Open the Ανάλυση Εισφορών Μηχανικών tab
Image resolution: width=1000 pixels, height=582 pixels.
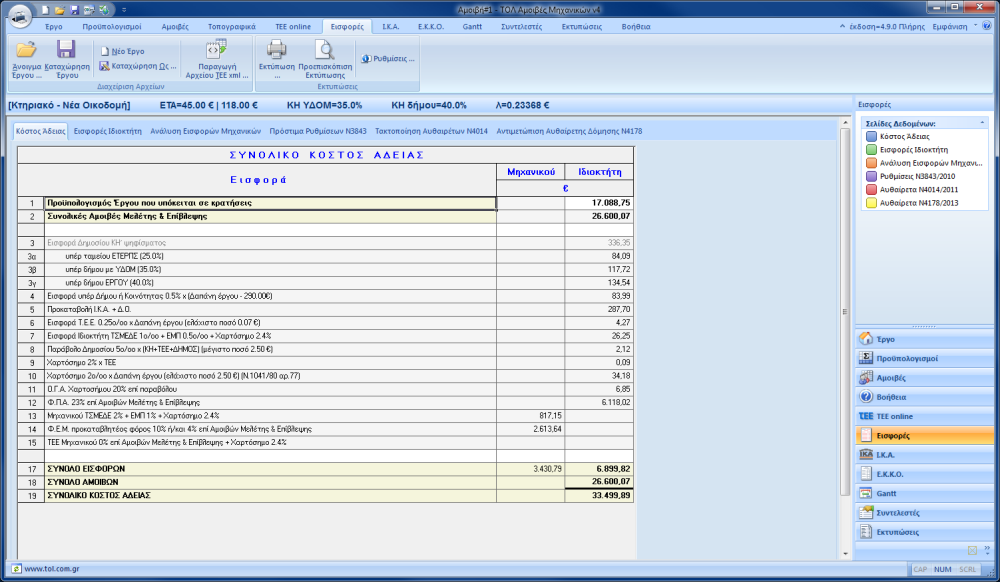tap(205, 131)
